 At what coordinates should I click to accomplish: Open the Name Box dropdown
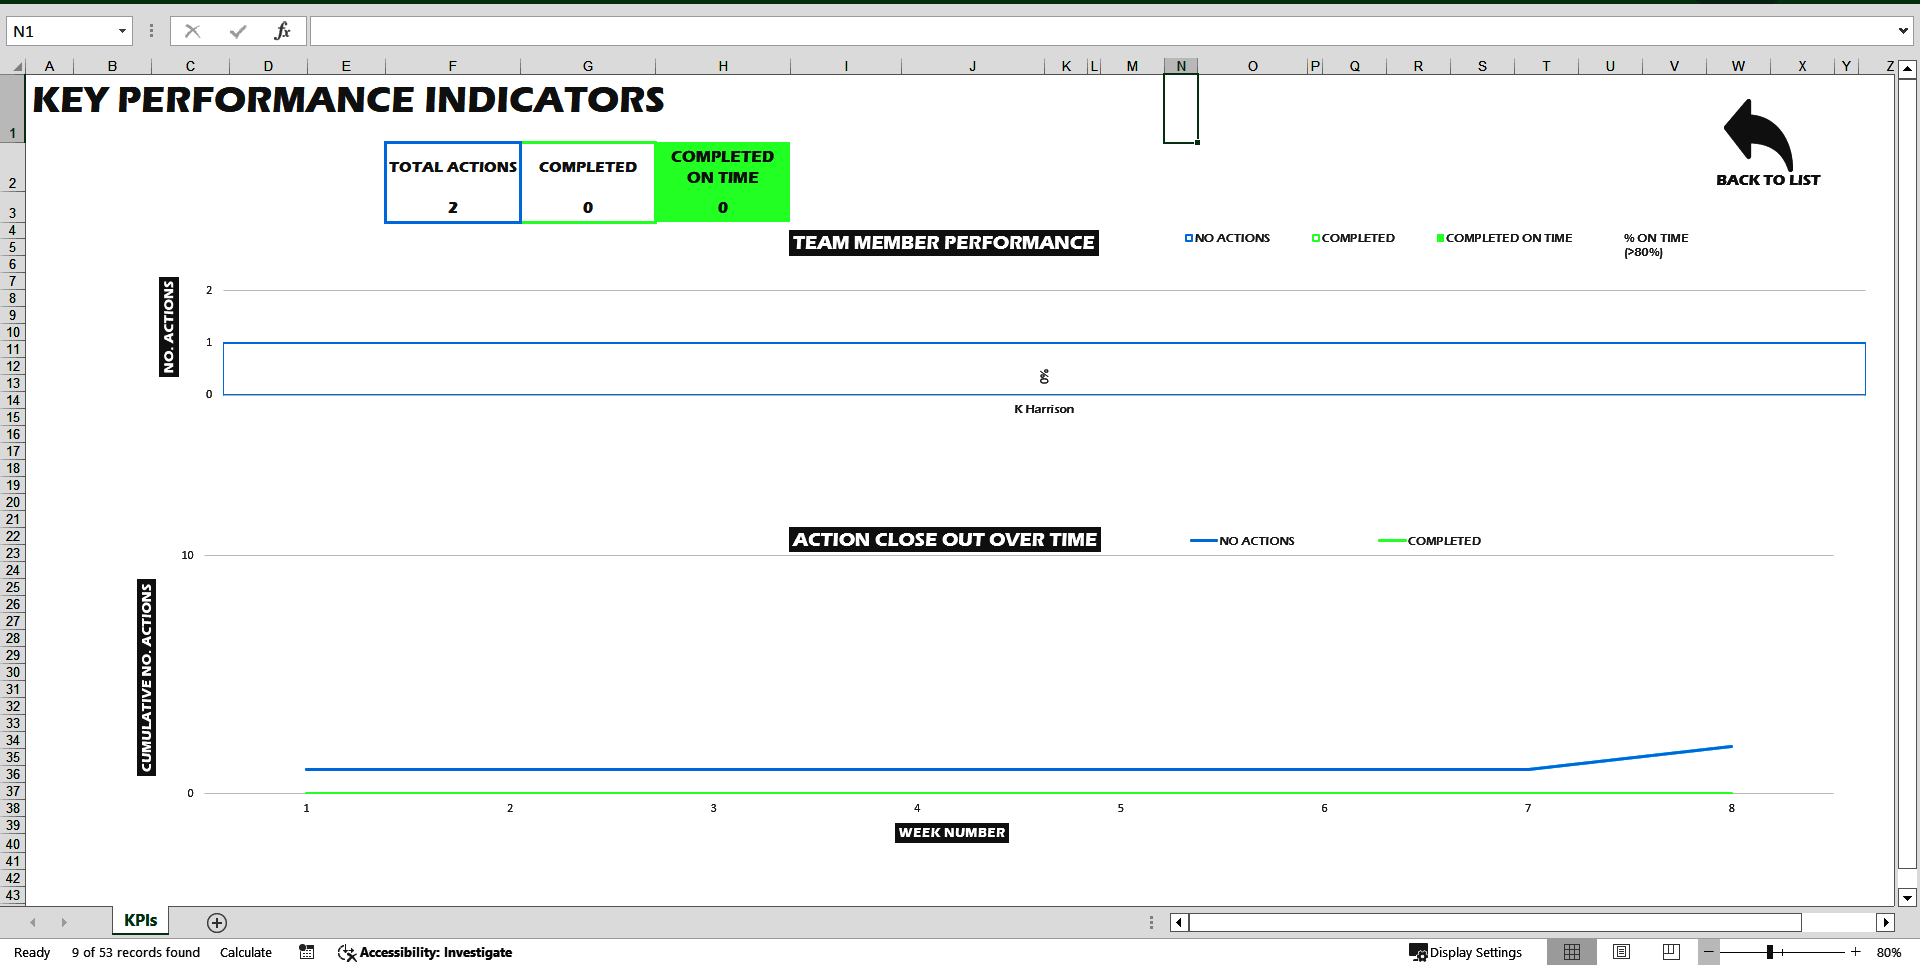tap(124, 30)
